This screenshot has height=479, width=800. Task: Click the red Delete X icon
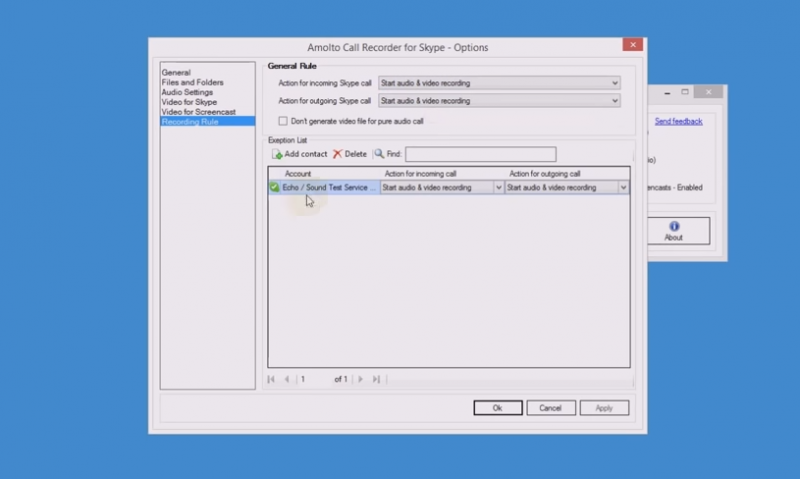[x=337, y=154]
